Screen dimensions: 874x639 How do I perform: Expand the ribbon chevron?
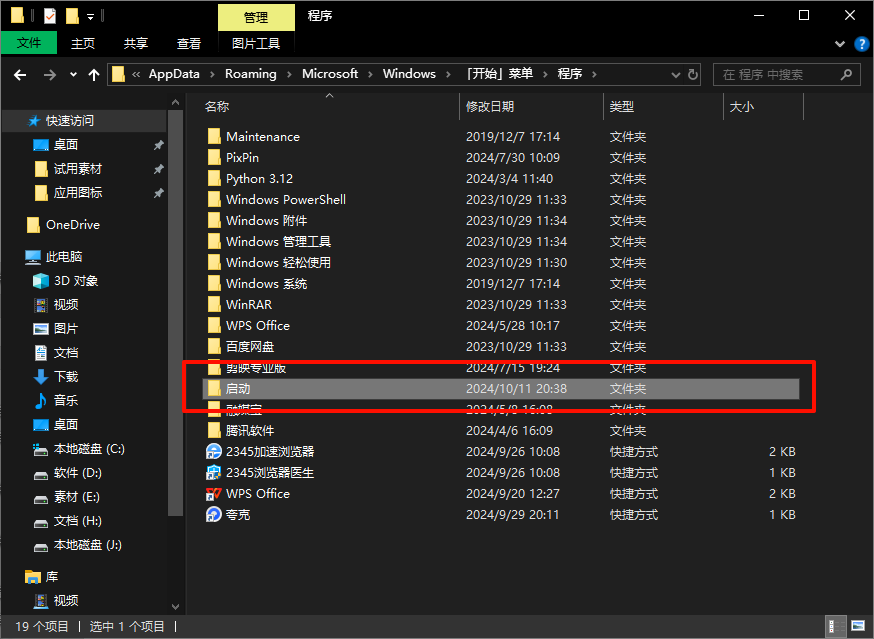(x=839, y=43)
